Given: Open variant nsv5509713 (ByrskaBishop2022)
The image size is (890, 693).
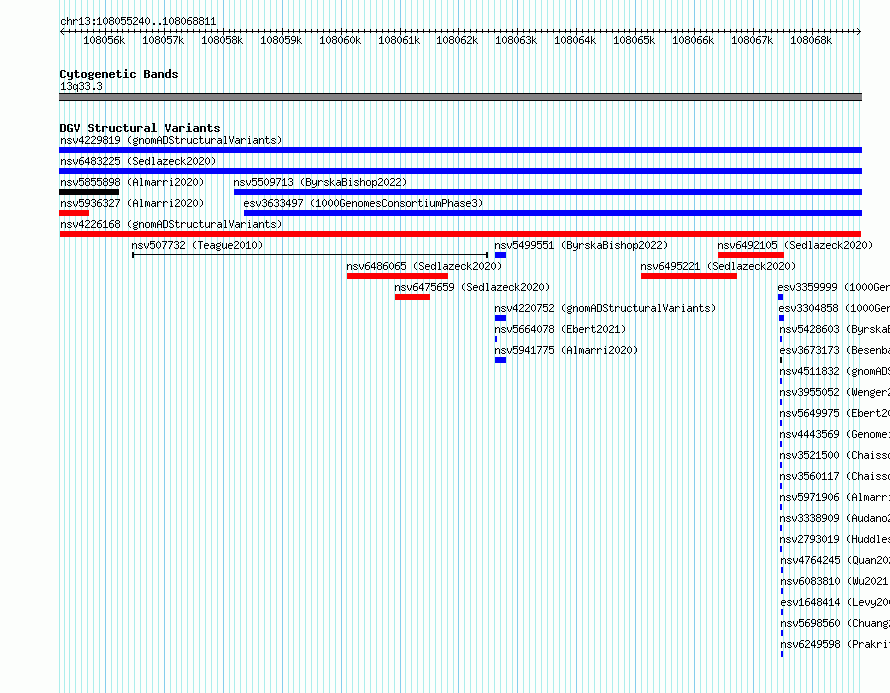Looking at the screenshot, I should click(x=320, y=182).
